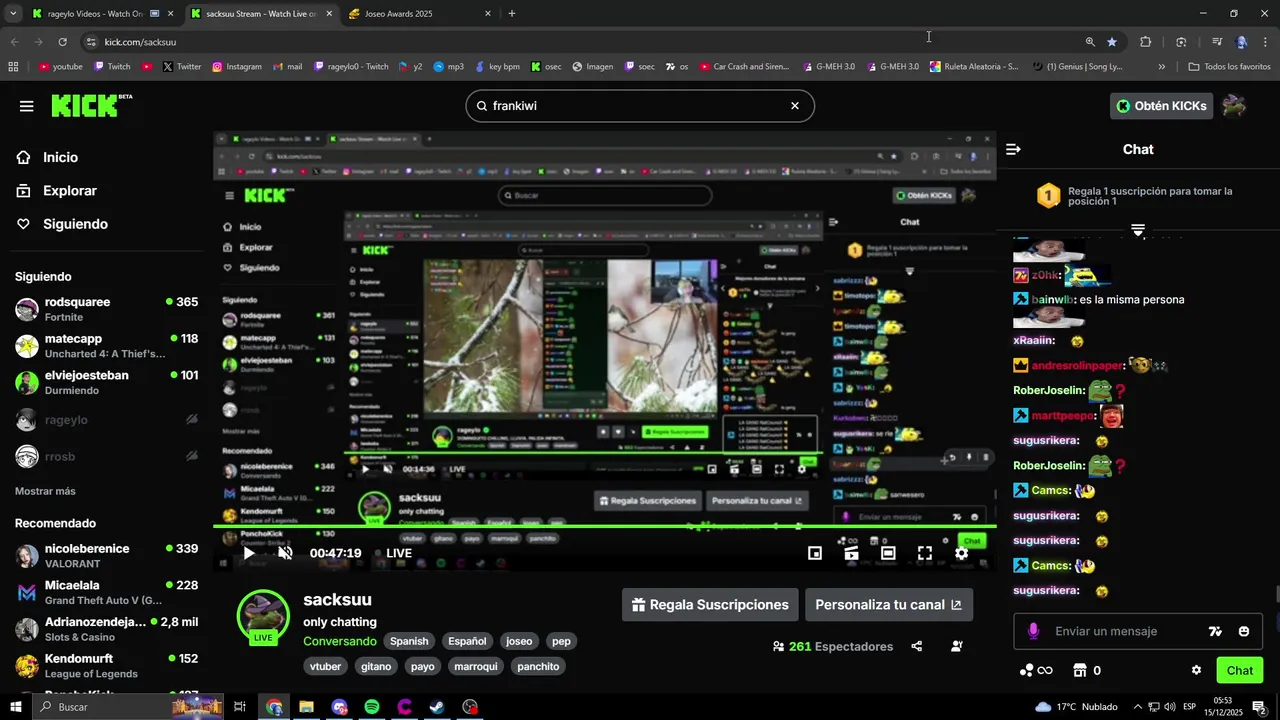Unmute the stream player audio
The height and width of the screenshot is (720, 1280).
point(285,553)
